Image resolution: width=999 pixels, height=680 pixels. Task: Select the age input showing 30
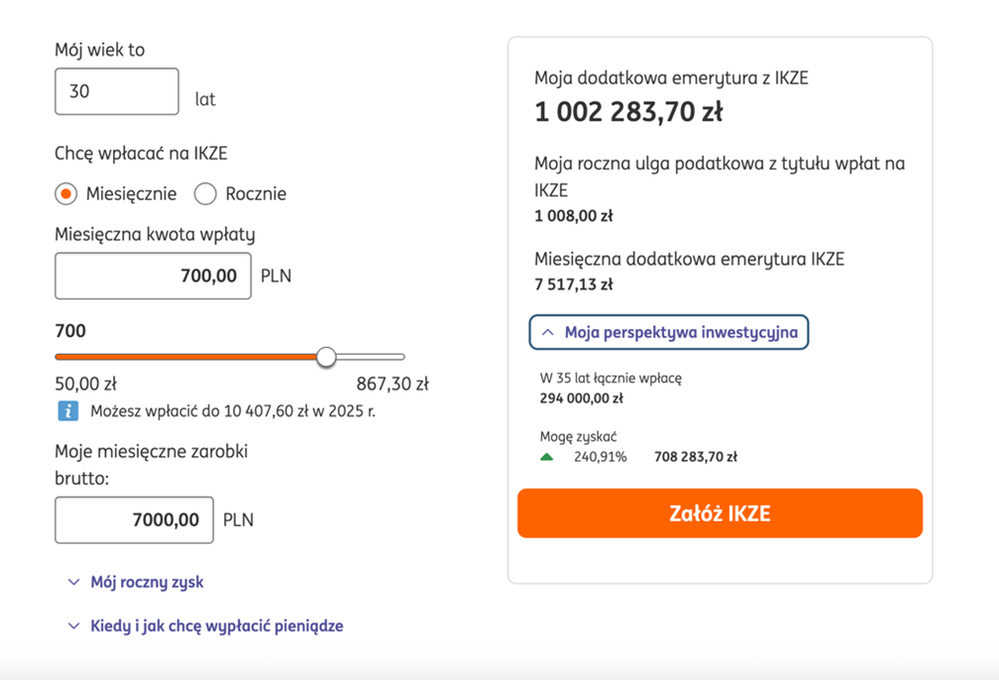coord(116,91)
